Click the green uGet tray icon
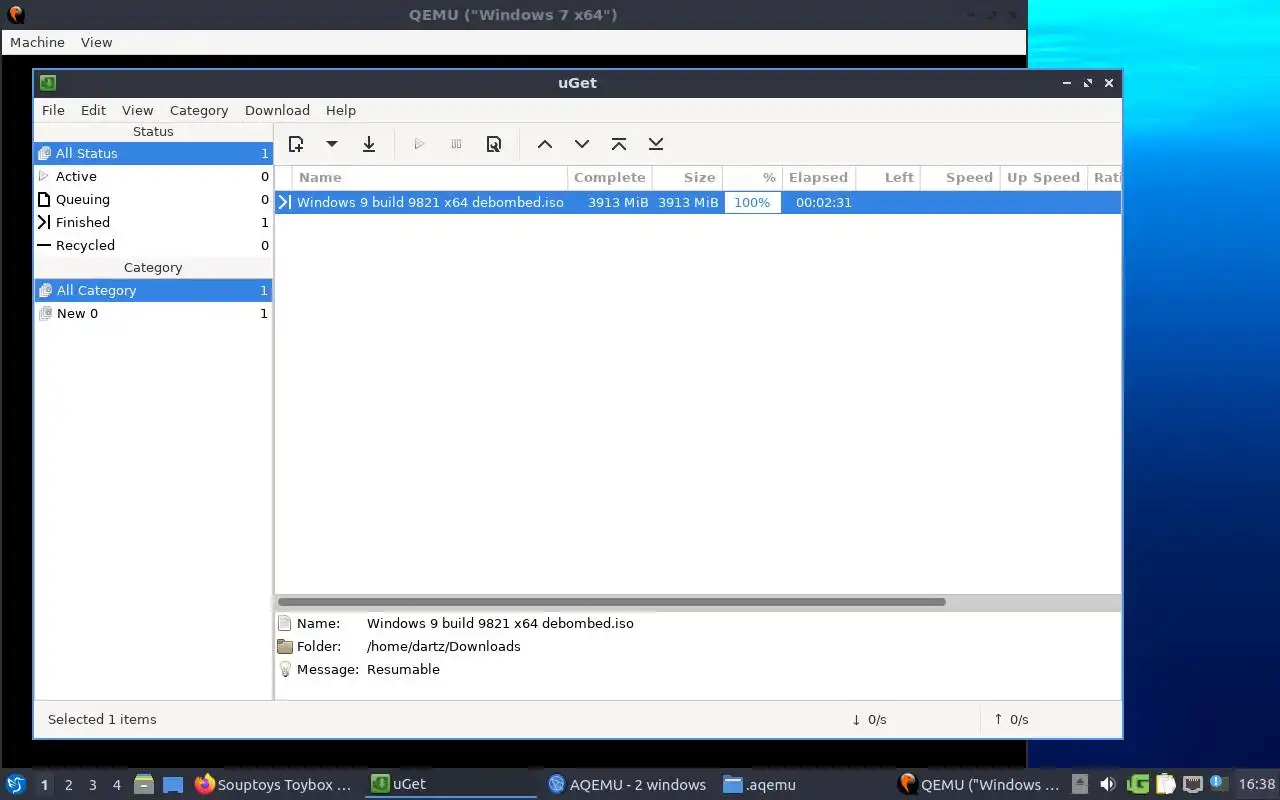 (x=1138, y=784)
